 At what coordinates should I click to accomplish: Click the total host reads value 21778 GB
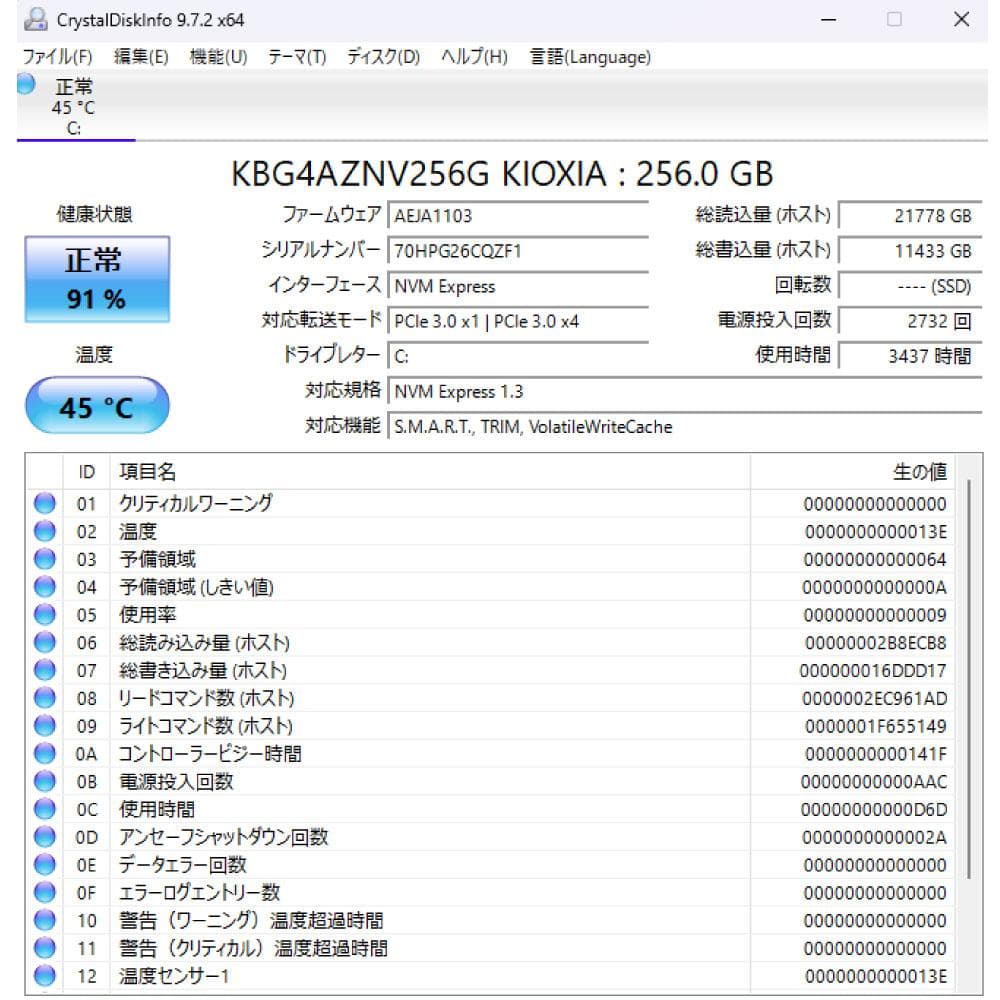pos(909,216)
